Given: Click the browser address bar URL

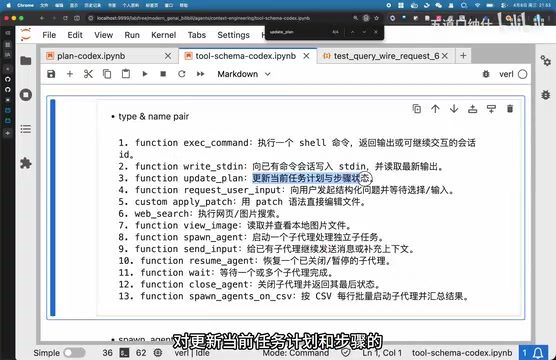Looking at the screenshot, I should 203,18.
